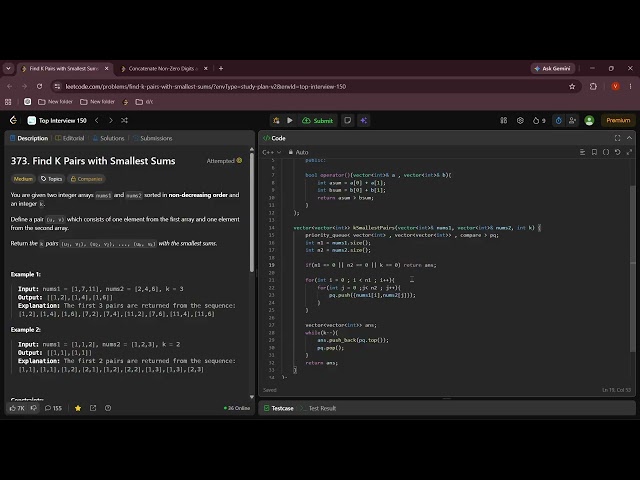Open the notes icon next to Submit
Viewport: 640px width, 480px height.
point(347,120)
